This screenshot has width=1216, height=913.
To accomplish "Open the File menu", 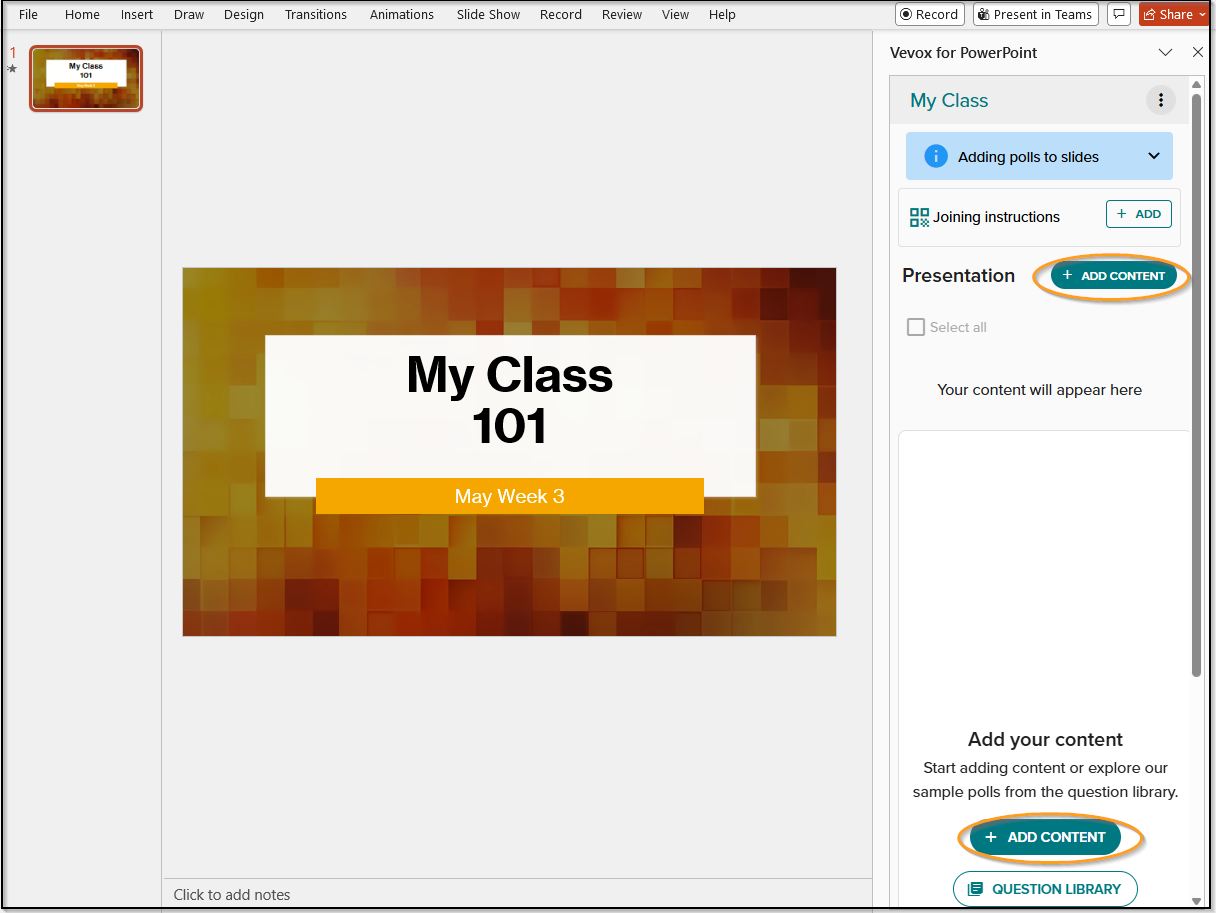I will (28, 14).
